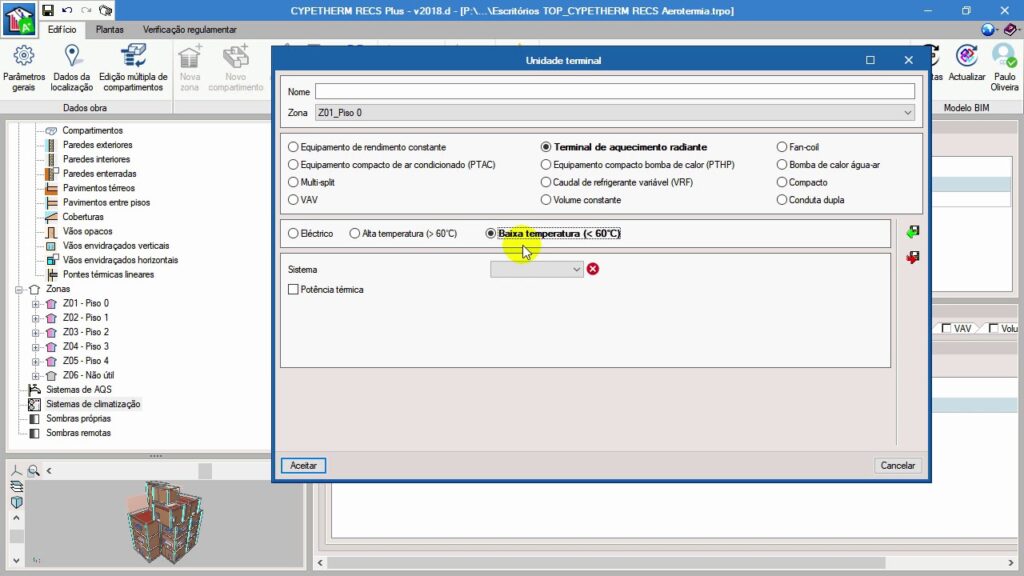Switch to the Plantas tab
This screenshot has height=576, width=1024.
click(x=110, y=30)
